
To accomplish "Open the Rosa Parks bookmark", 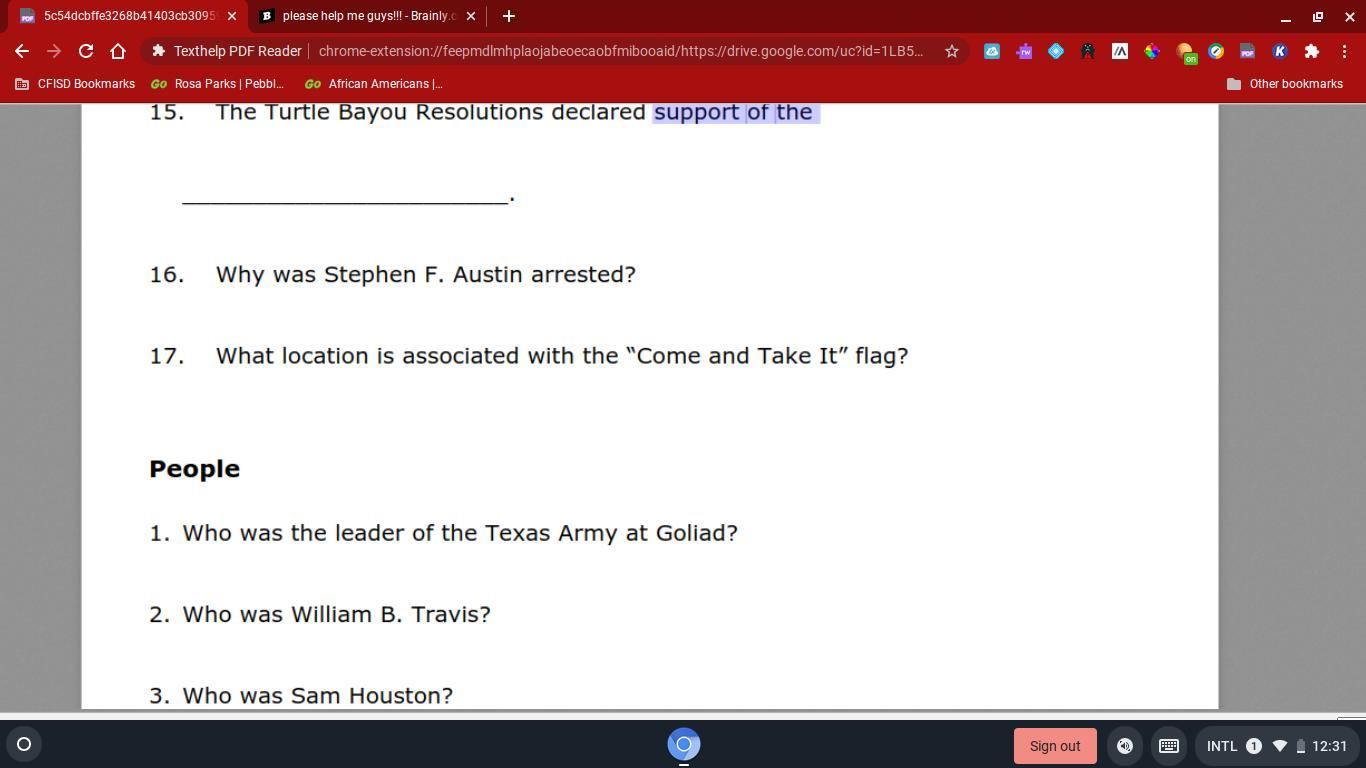I will (218, 84).
